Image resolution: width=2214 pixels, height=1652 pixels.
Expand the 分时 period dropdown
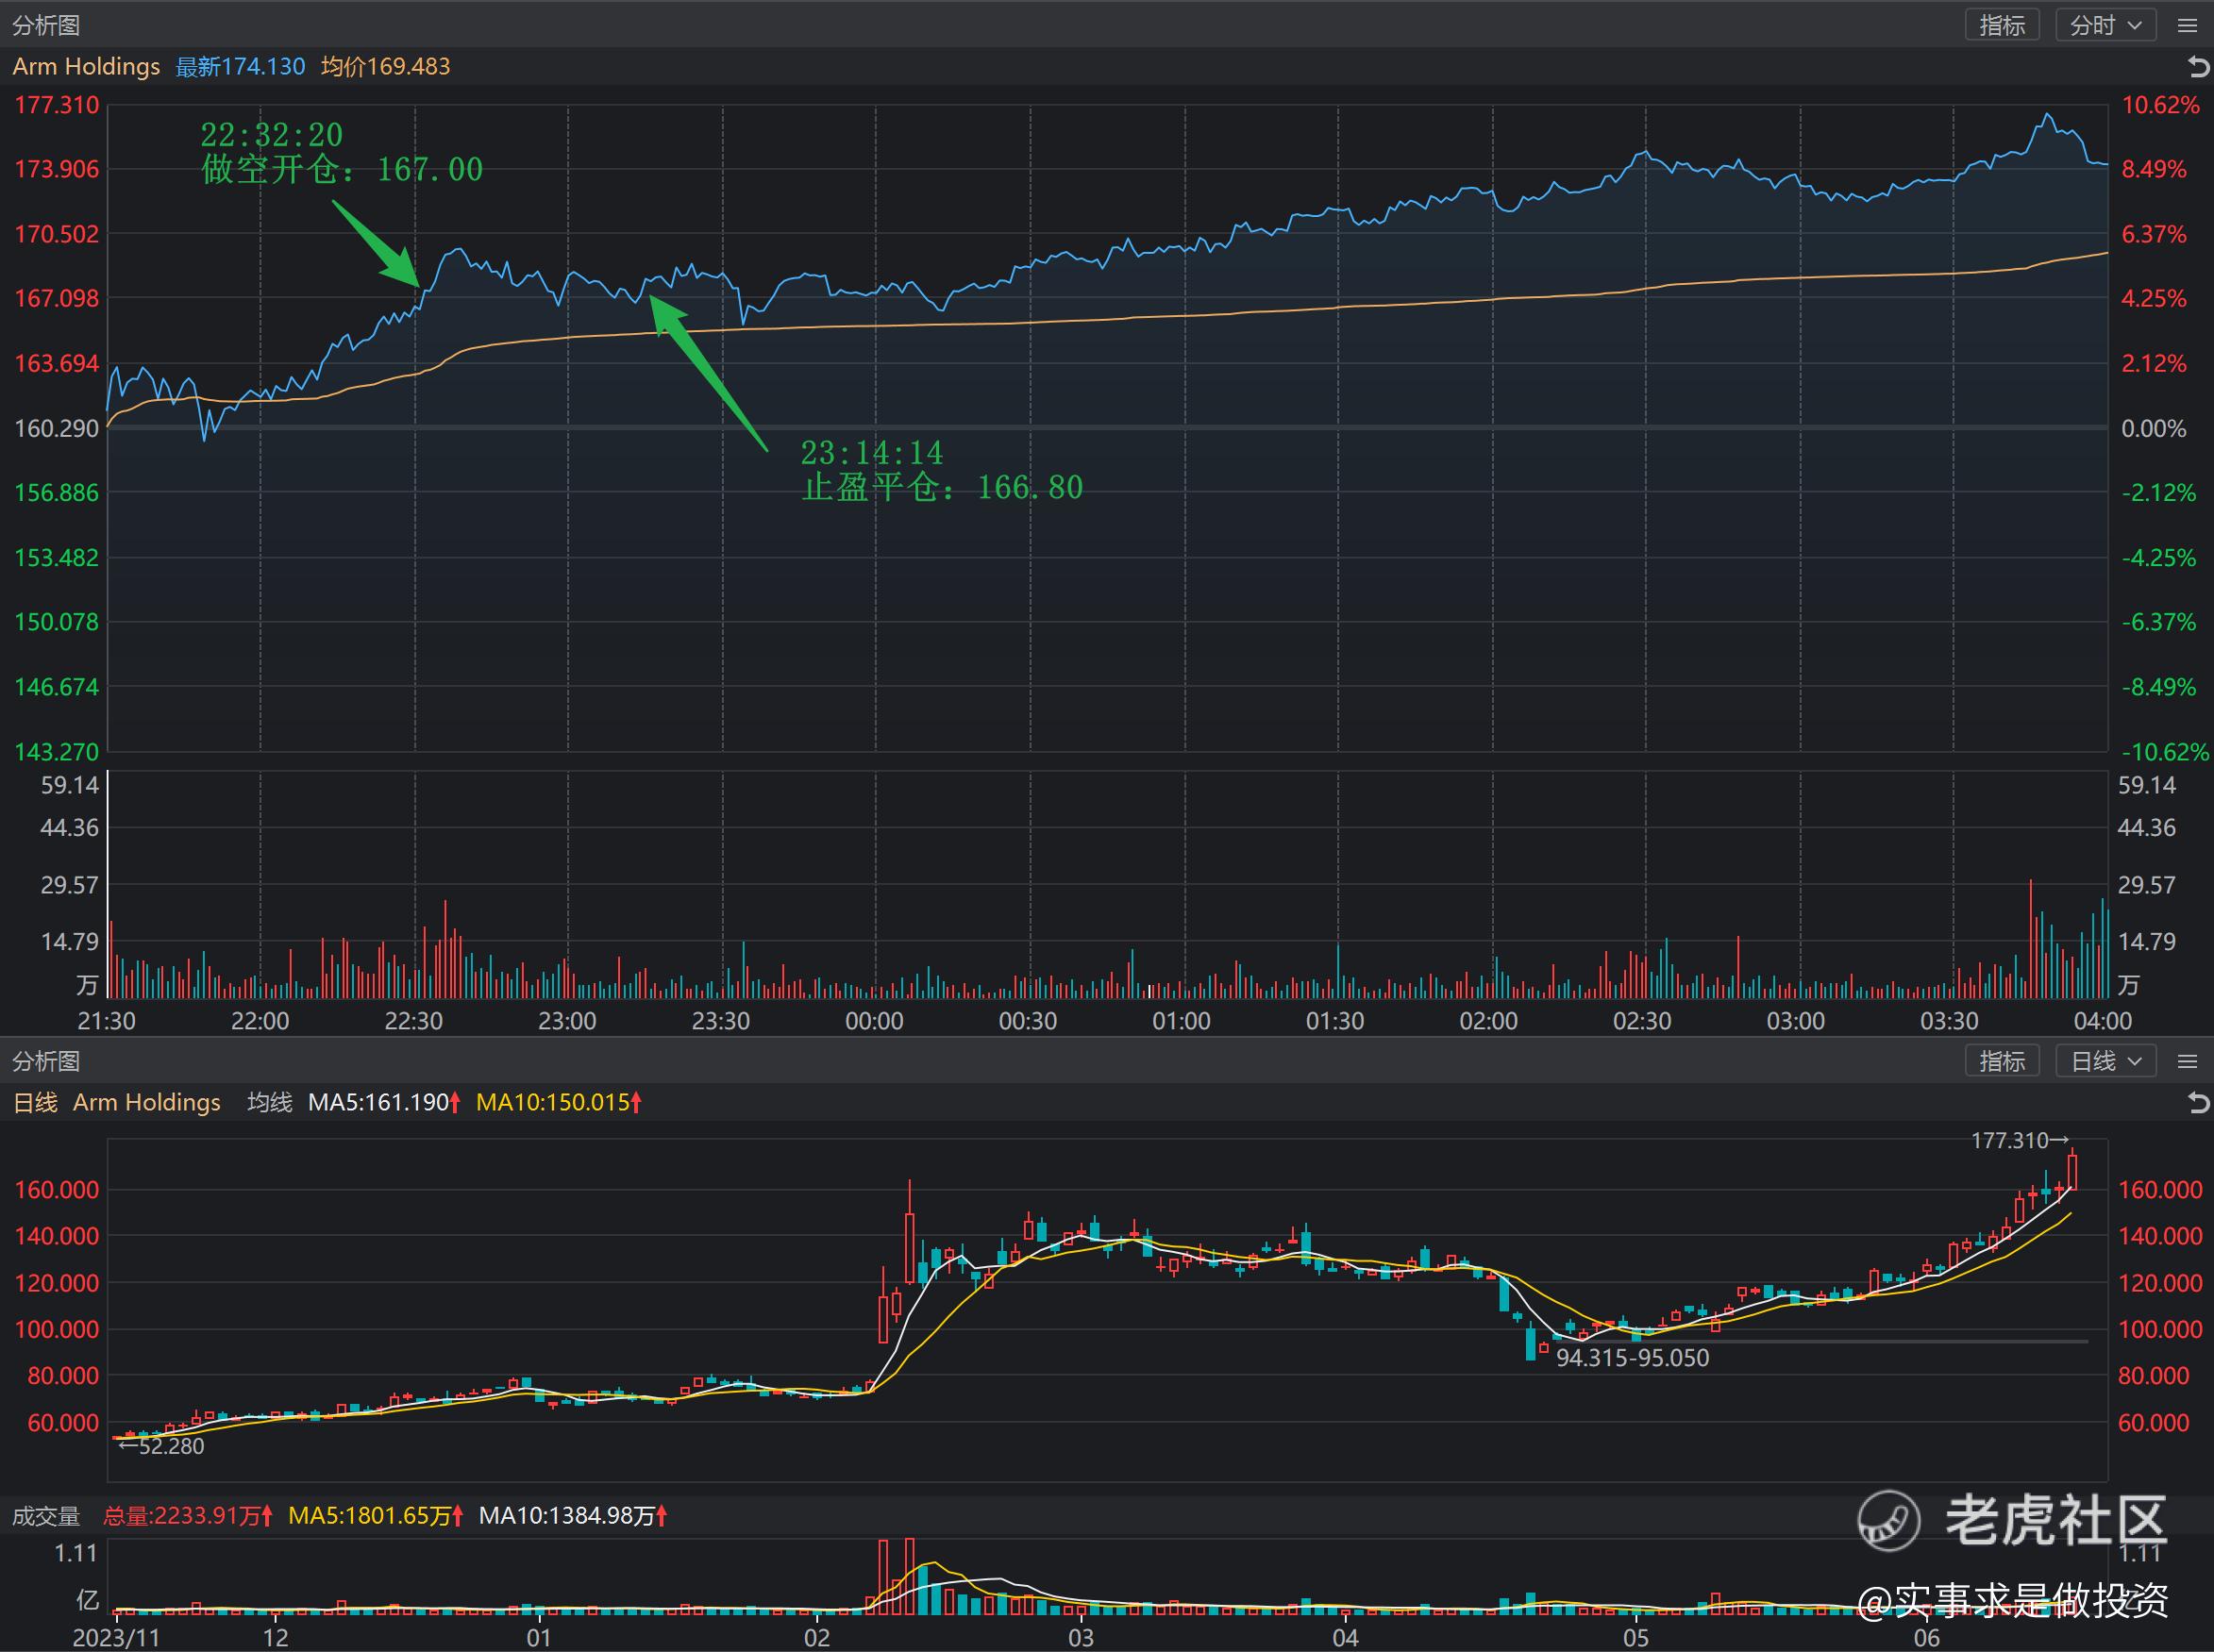(x=2105, y=25)
